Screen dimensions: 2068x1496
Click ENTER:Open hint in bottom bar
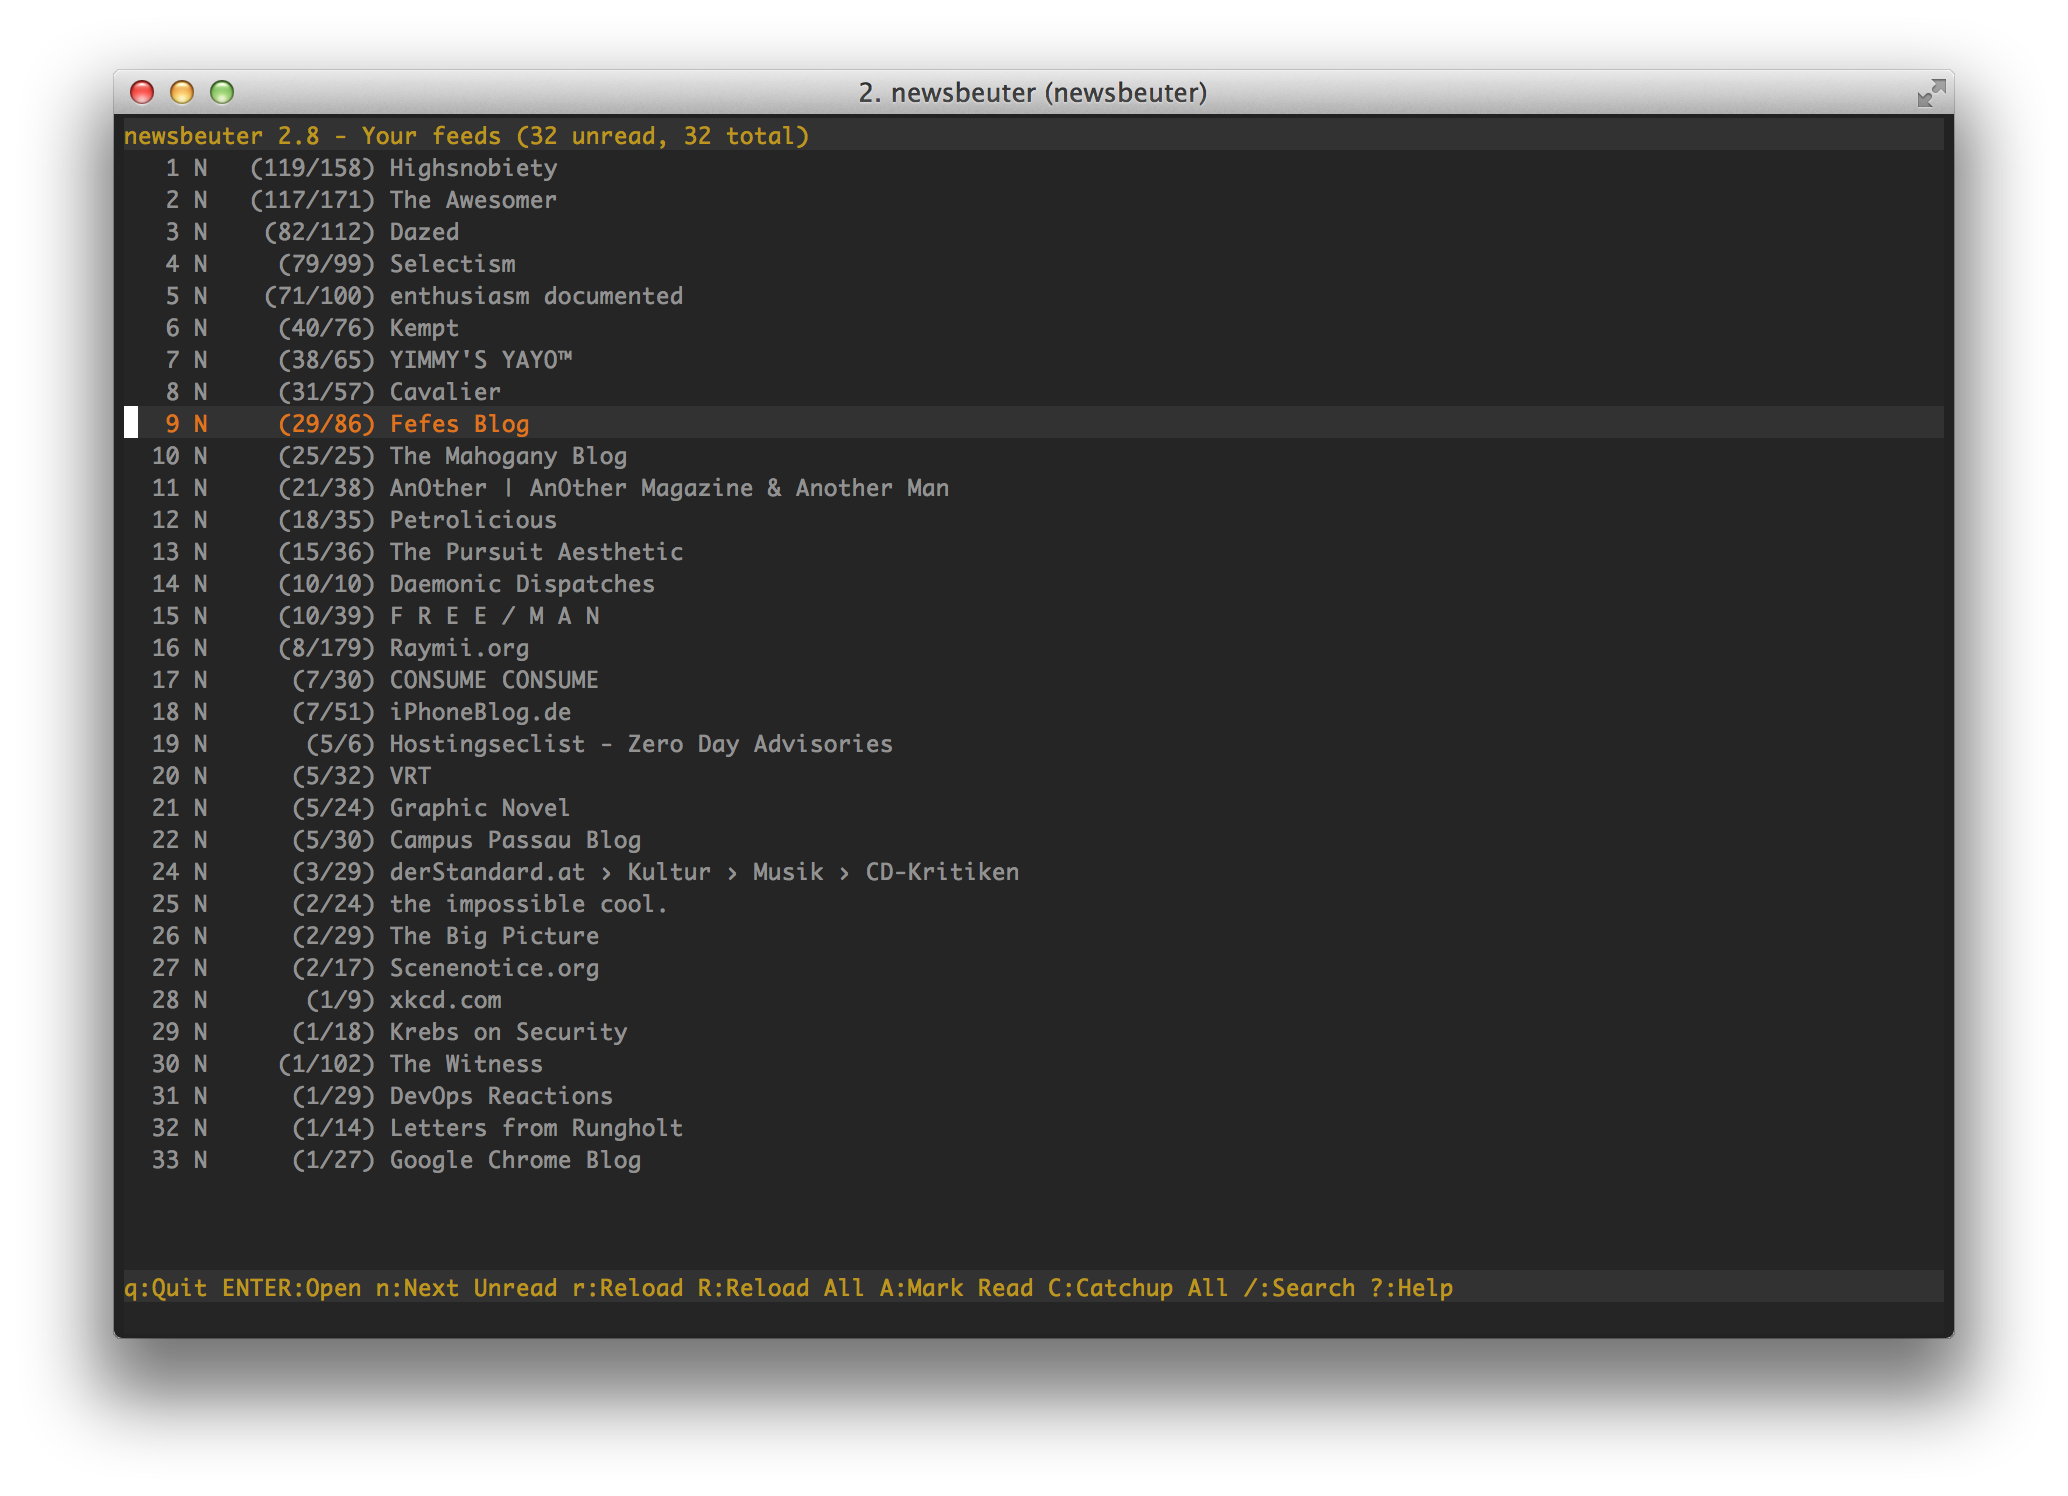point(291,1288)
